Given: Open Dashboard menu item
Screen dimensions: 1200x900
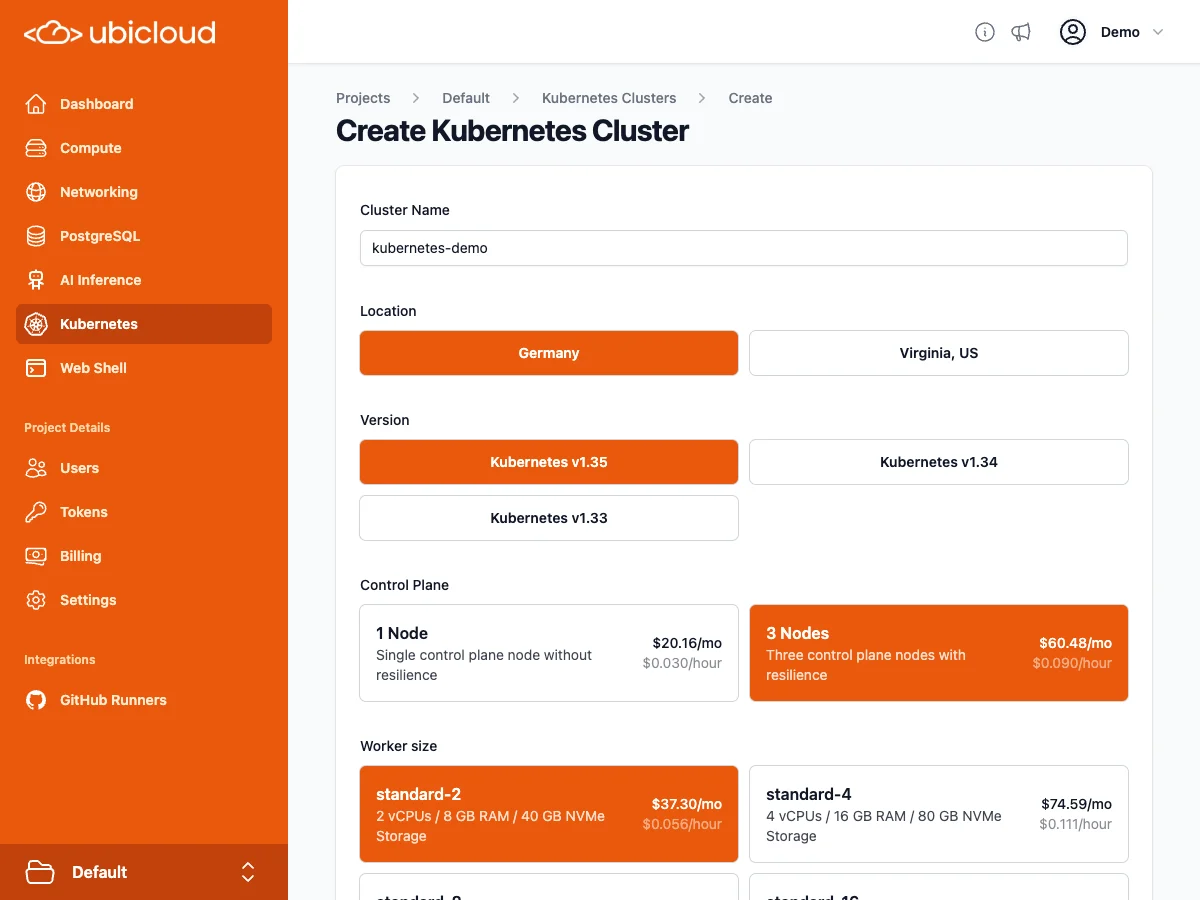Looking at the screenshot, I should click(144, 104).
